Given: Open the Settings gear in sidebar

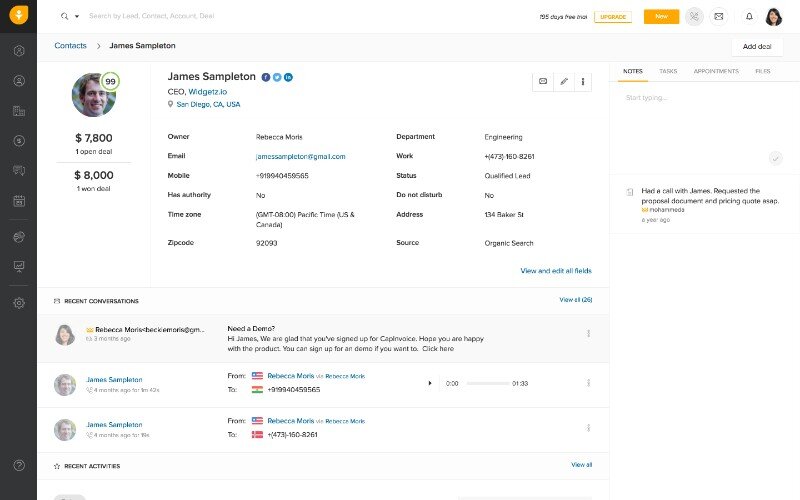Looking at the screenshot, I should tap(18, 303).
